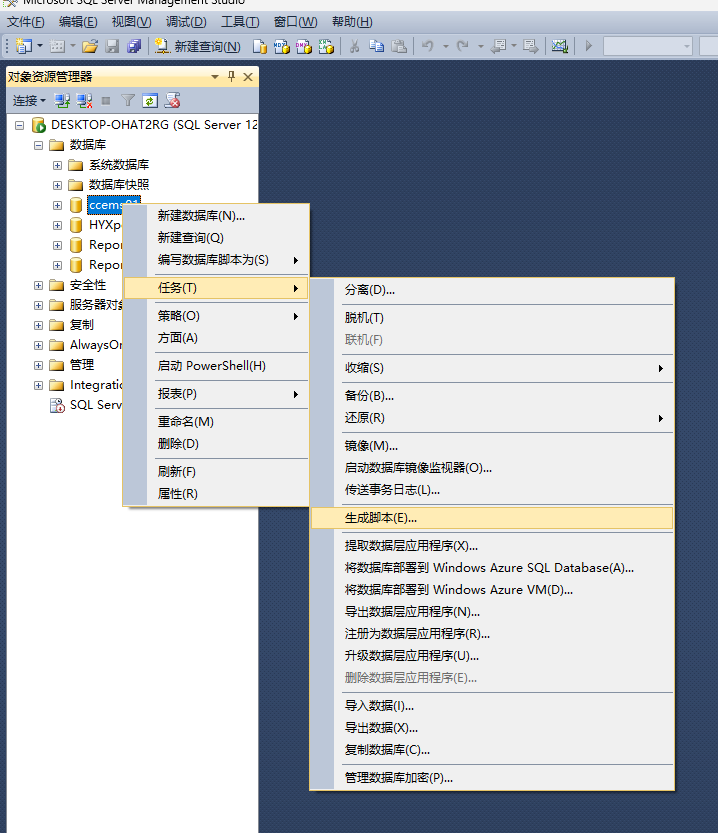The height and width of the screenshot is (833, 718).
Task: Open 收缩(S) submenu
Action: click(492, 368)
